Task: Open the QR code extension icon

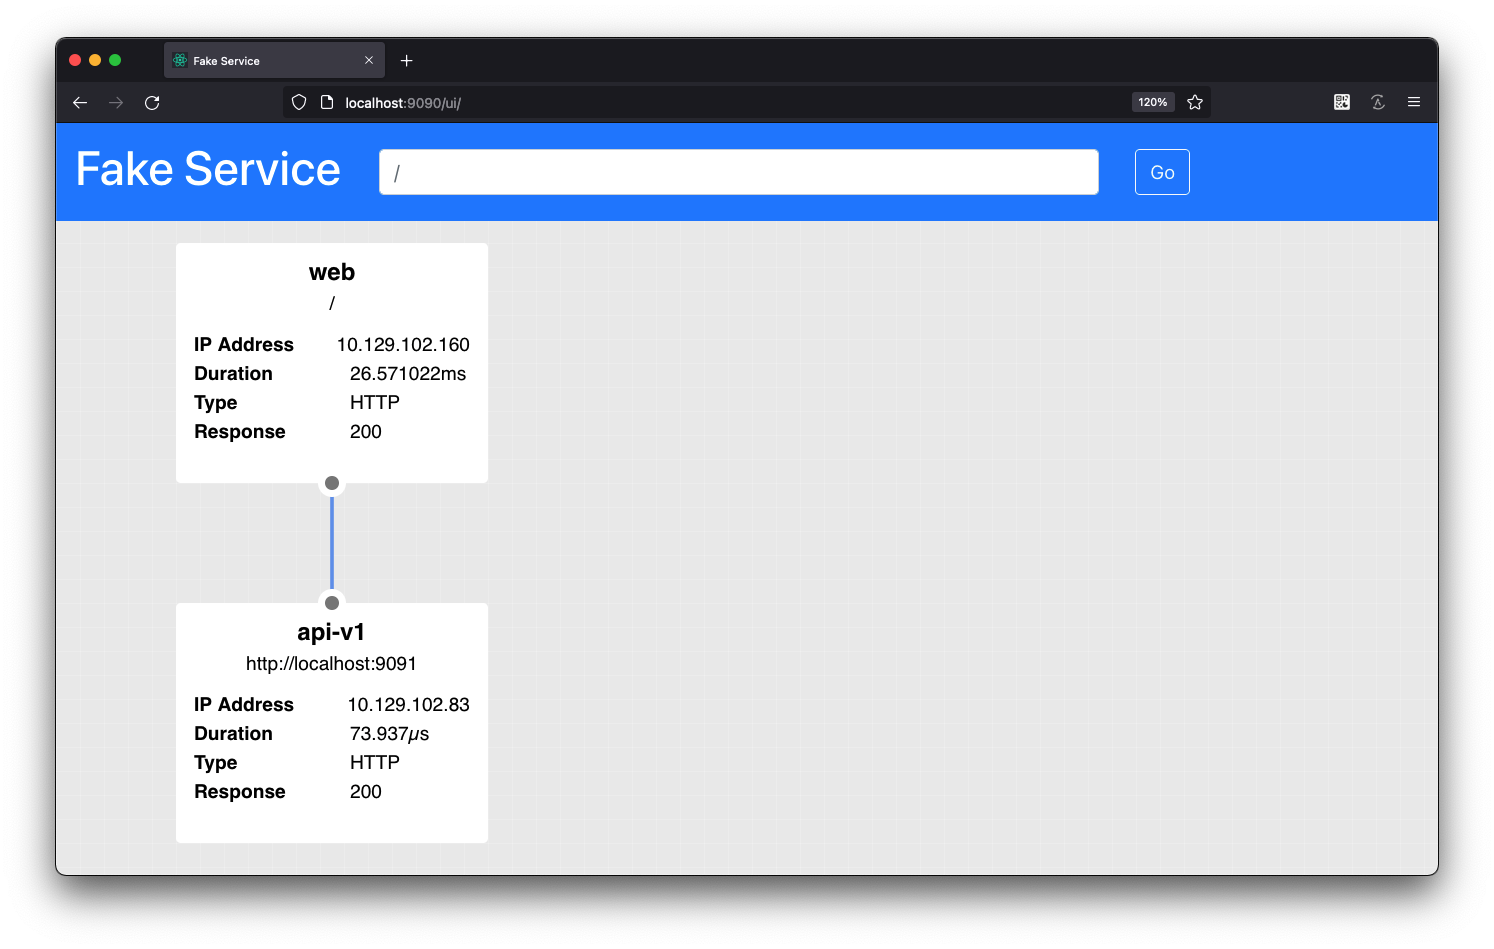Action: coord(1342,102)
